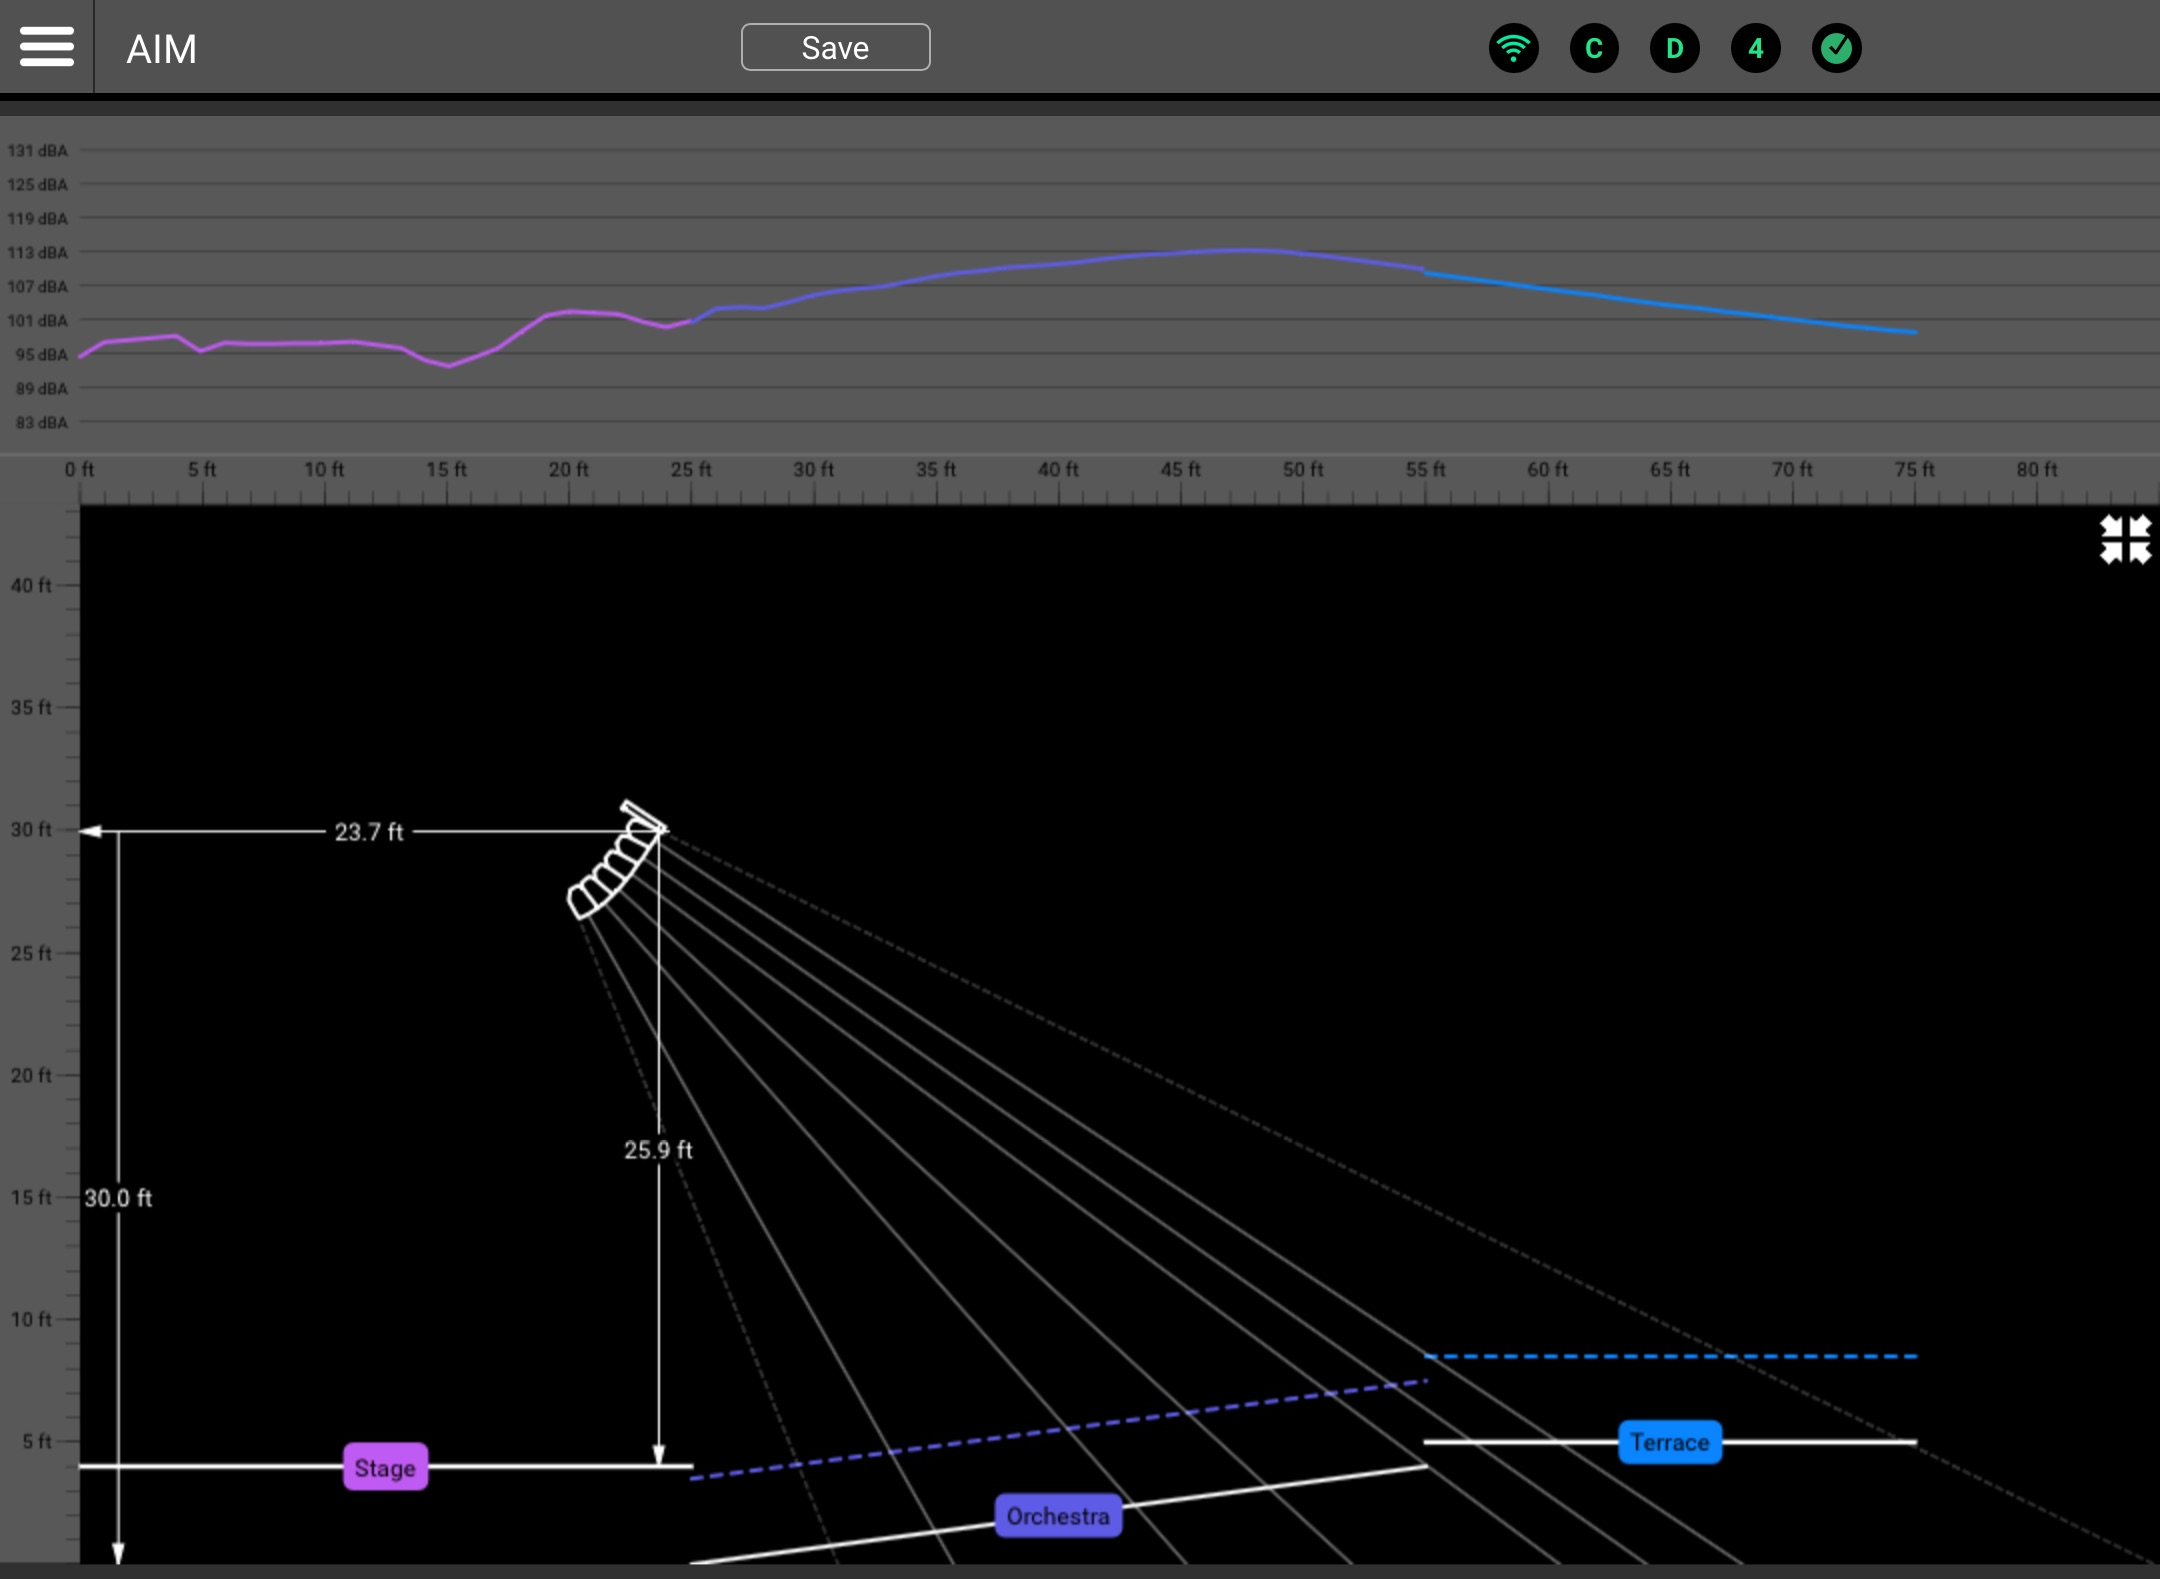Click the AIM title

click(x=161, y=49)
